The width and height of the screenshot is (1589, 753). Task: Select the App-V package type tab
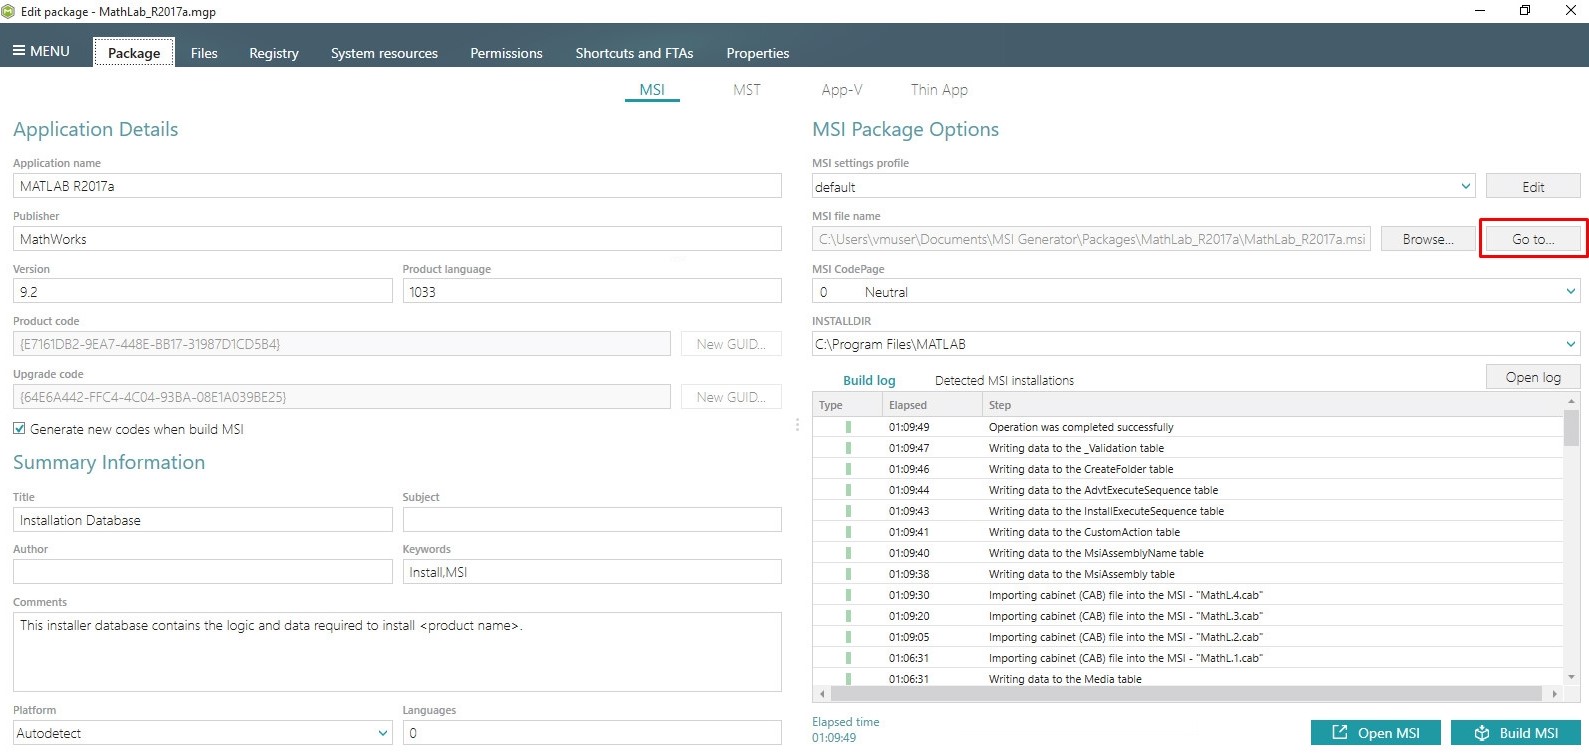point(842,89)
